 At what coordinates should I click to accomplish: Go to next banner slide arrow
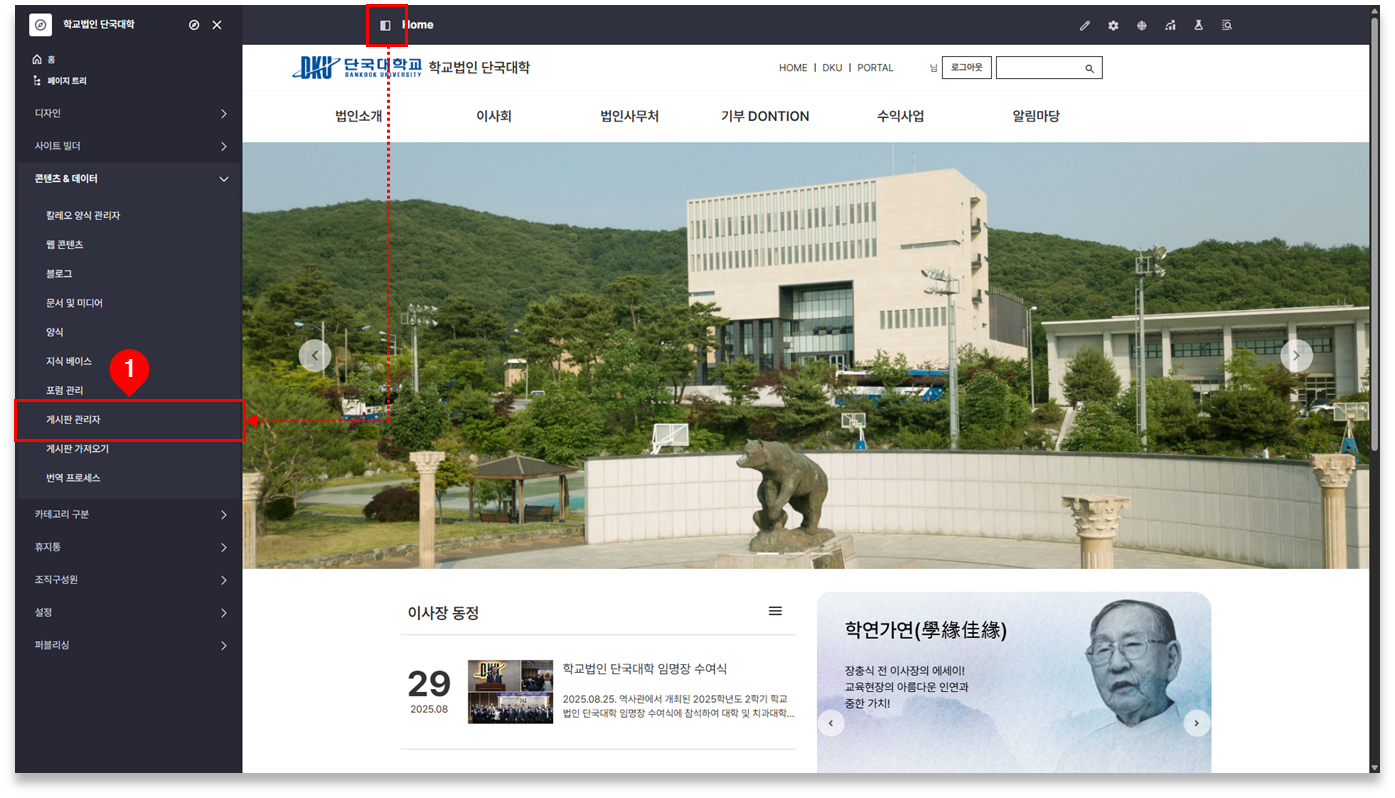[1296, 355]
